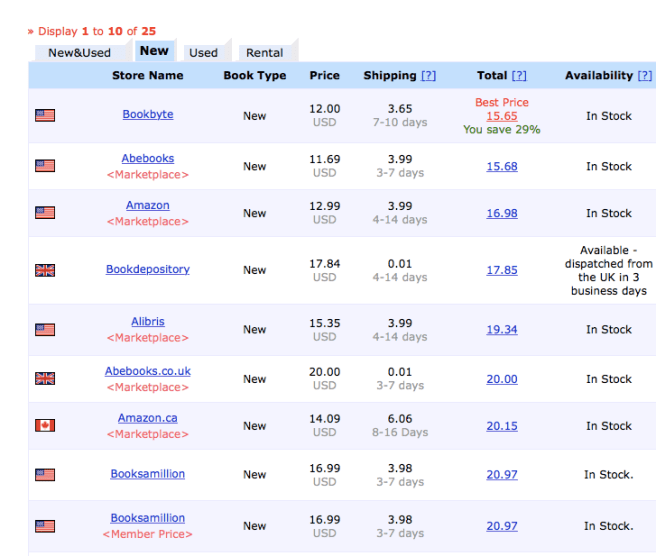
Task: Click the US flag icon beside Alibris
Action: point(45,329)
